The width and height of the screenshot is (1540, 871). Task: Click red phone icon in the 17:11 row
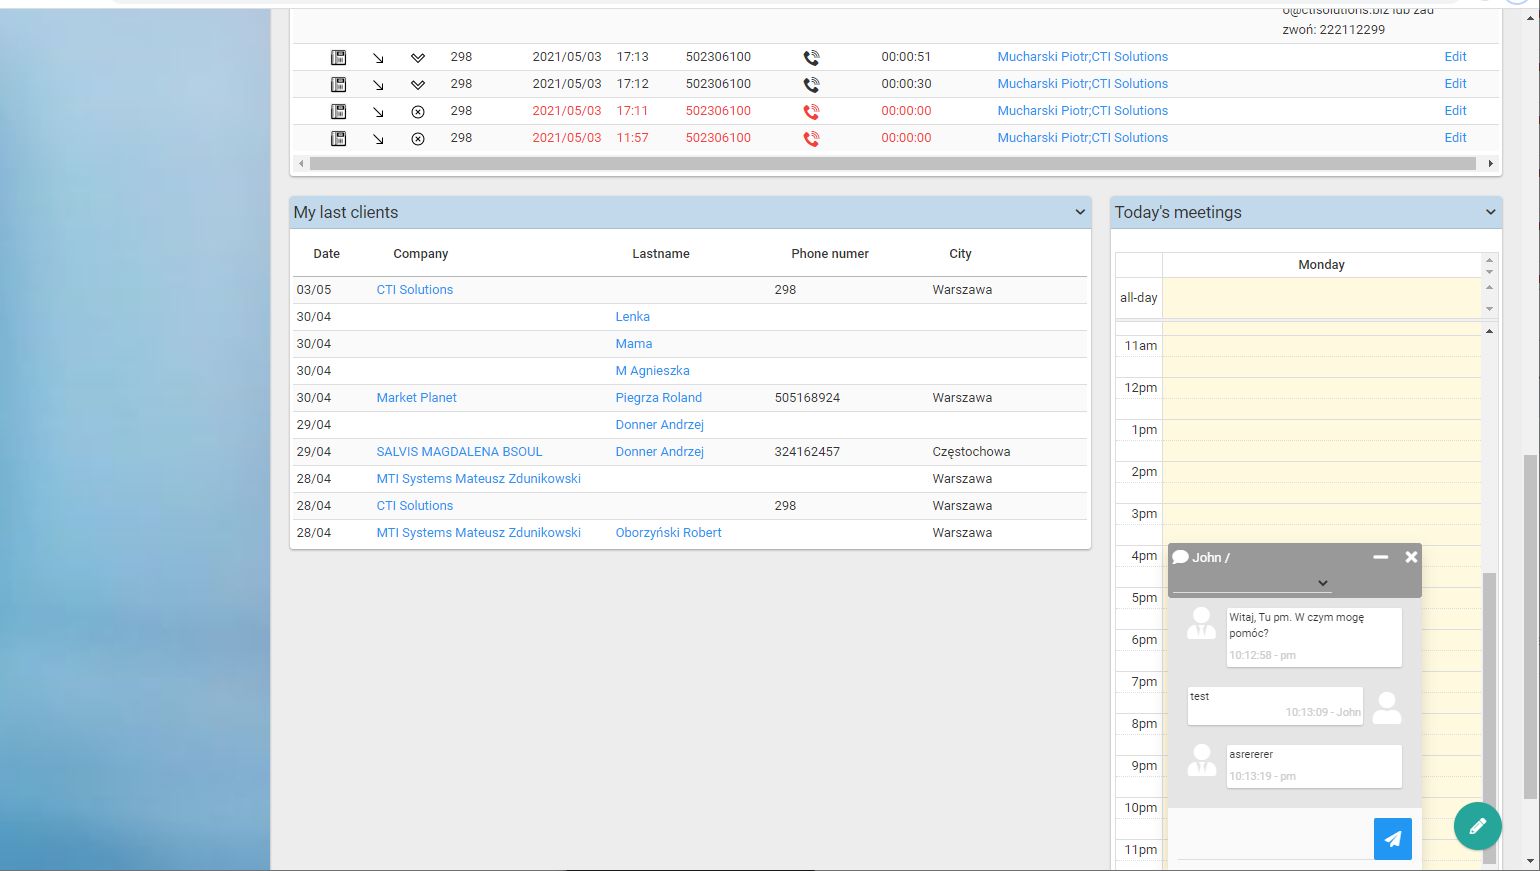click(811, 112)
